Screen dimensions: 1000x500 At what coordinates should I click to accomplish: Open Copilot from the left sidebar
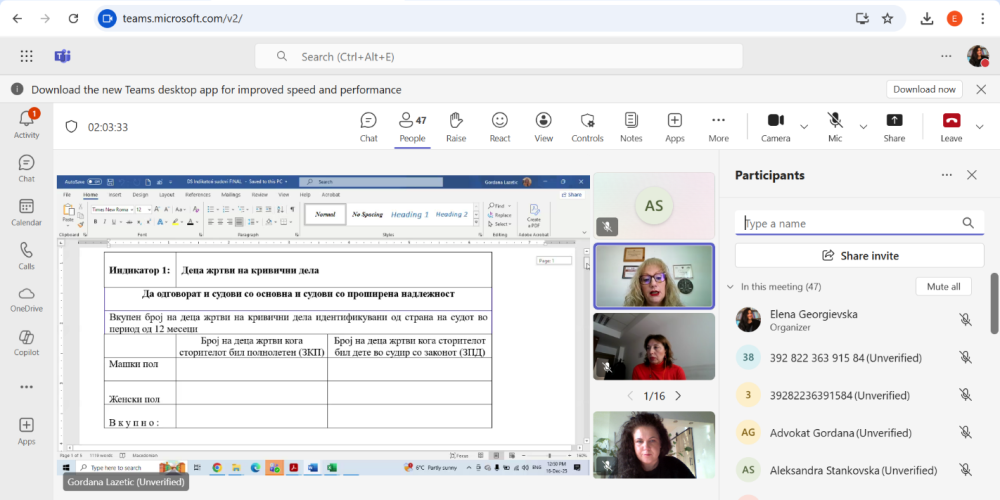[27, 340]
